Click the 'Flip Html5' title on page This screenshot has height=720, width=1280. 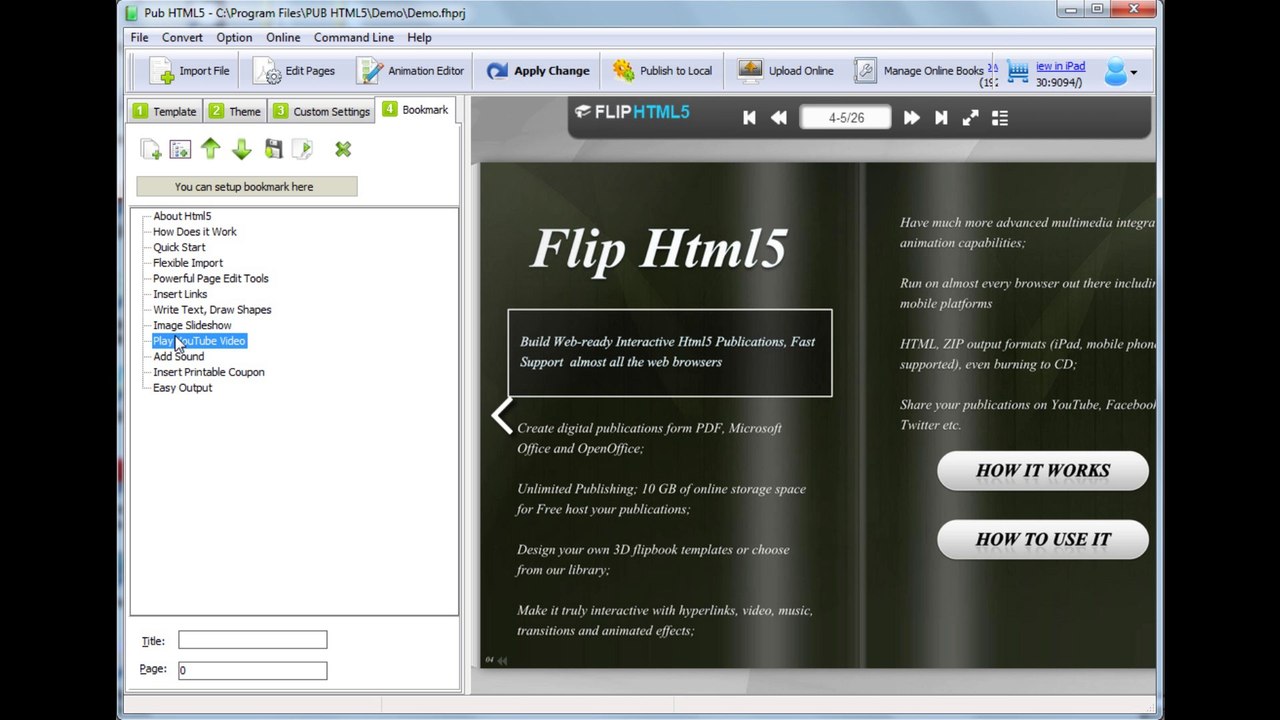[659, 248]
